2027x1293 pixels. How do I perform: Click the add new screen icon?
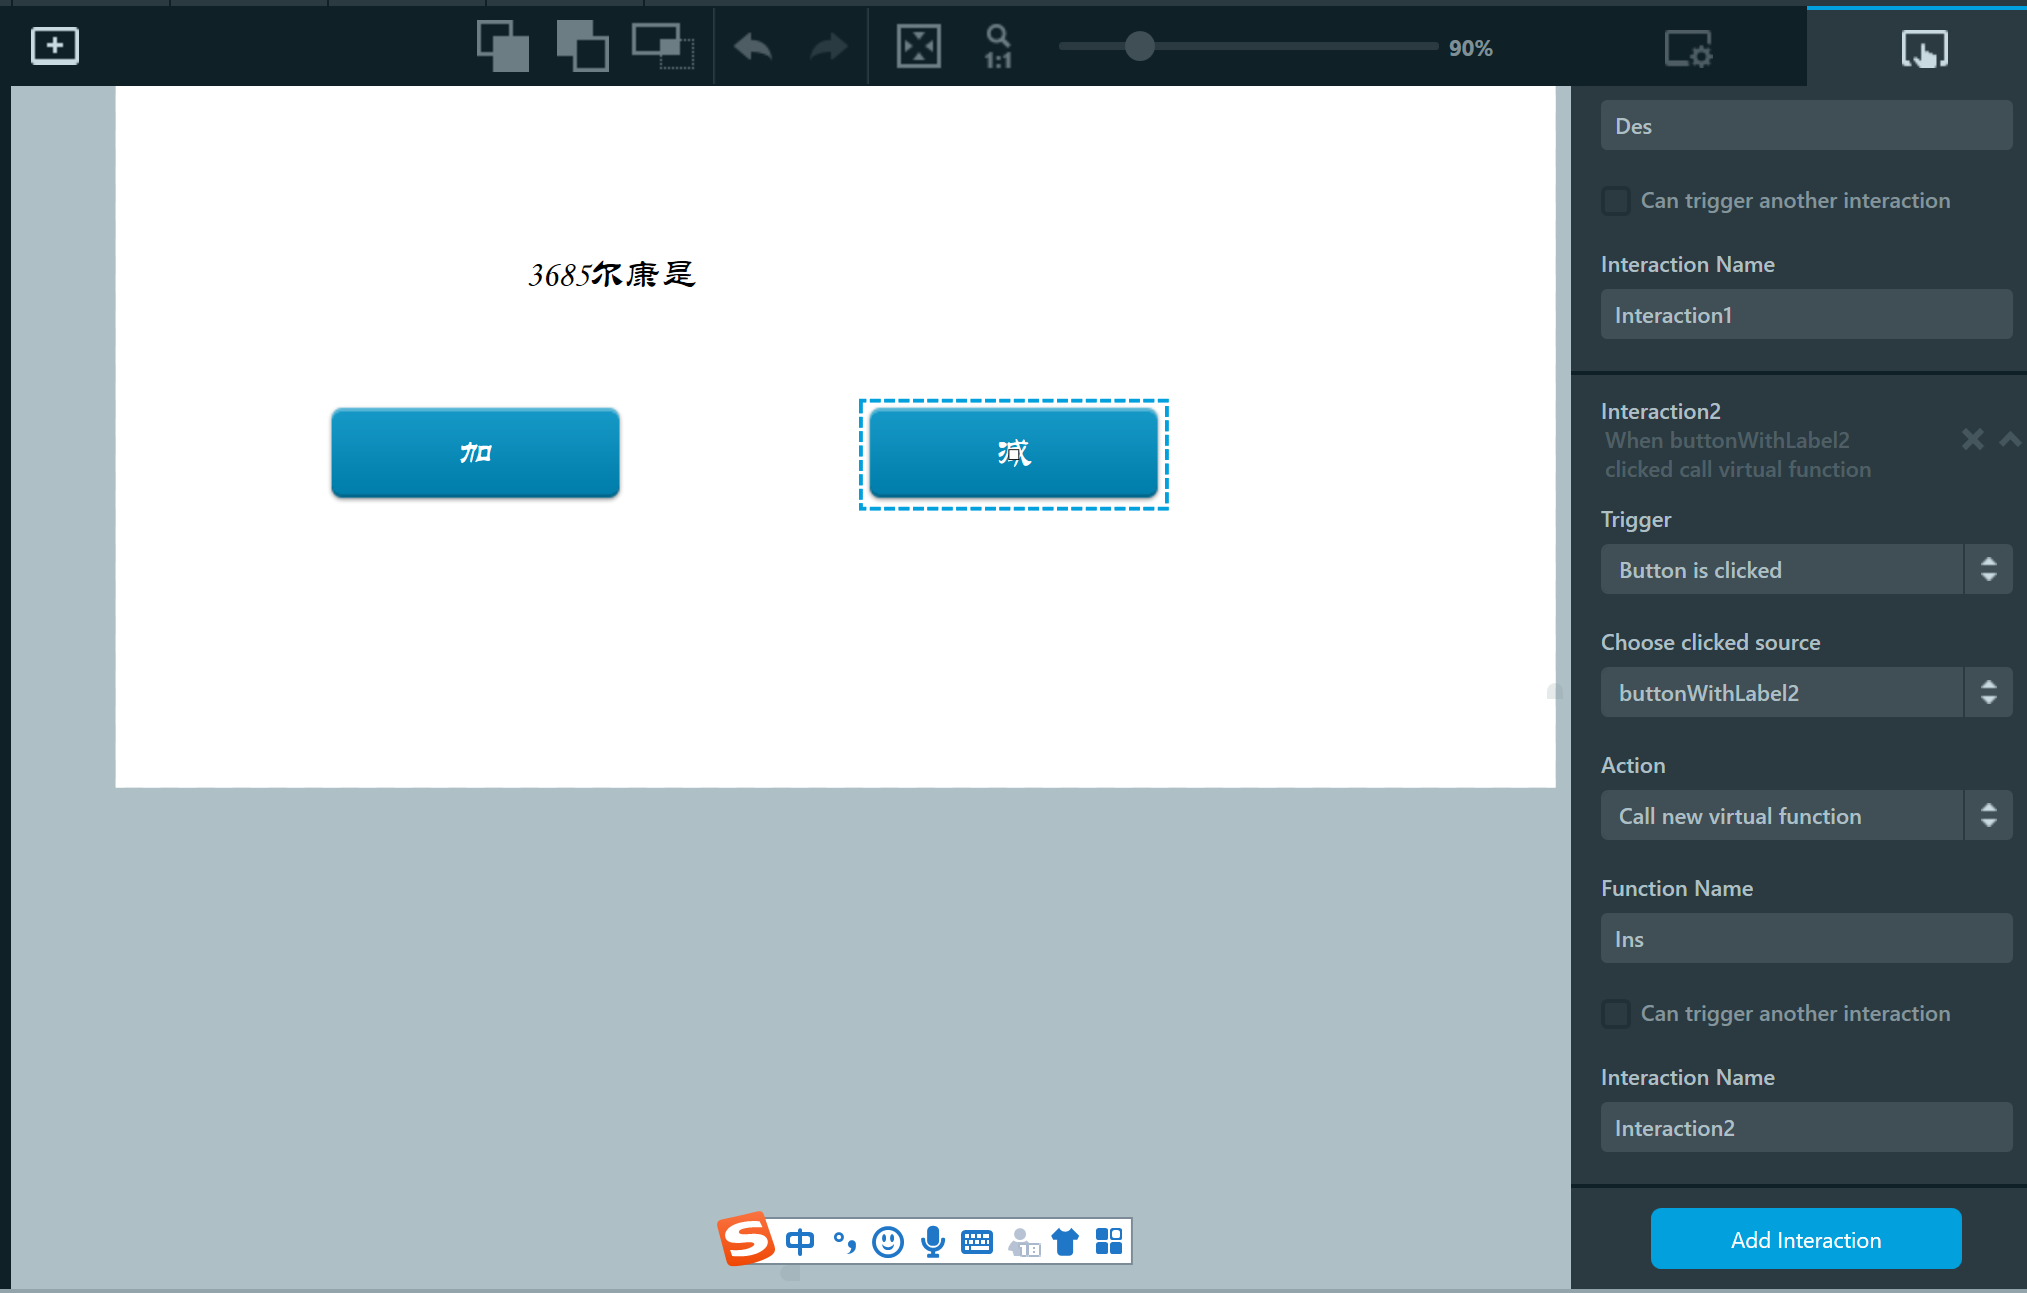pyautogui.click(x=55, y=45)
